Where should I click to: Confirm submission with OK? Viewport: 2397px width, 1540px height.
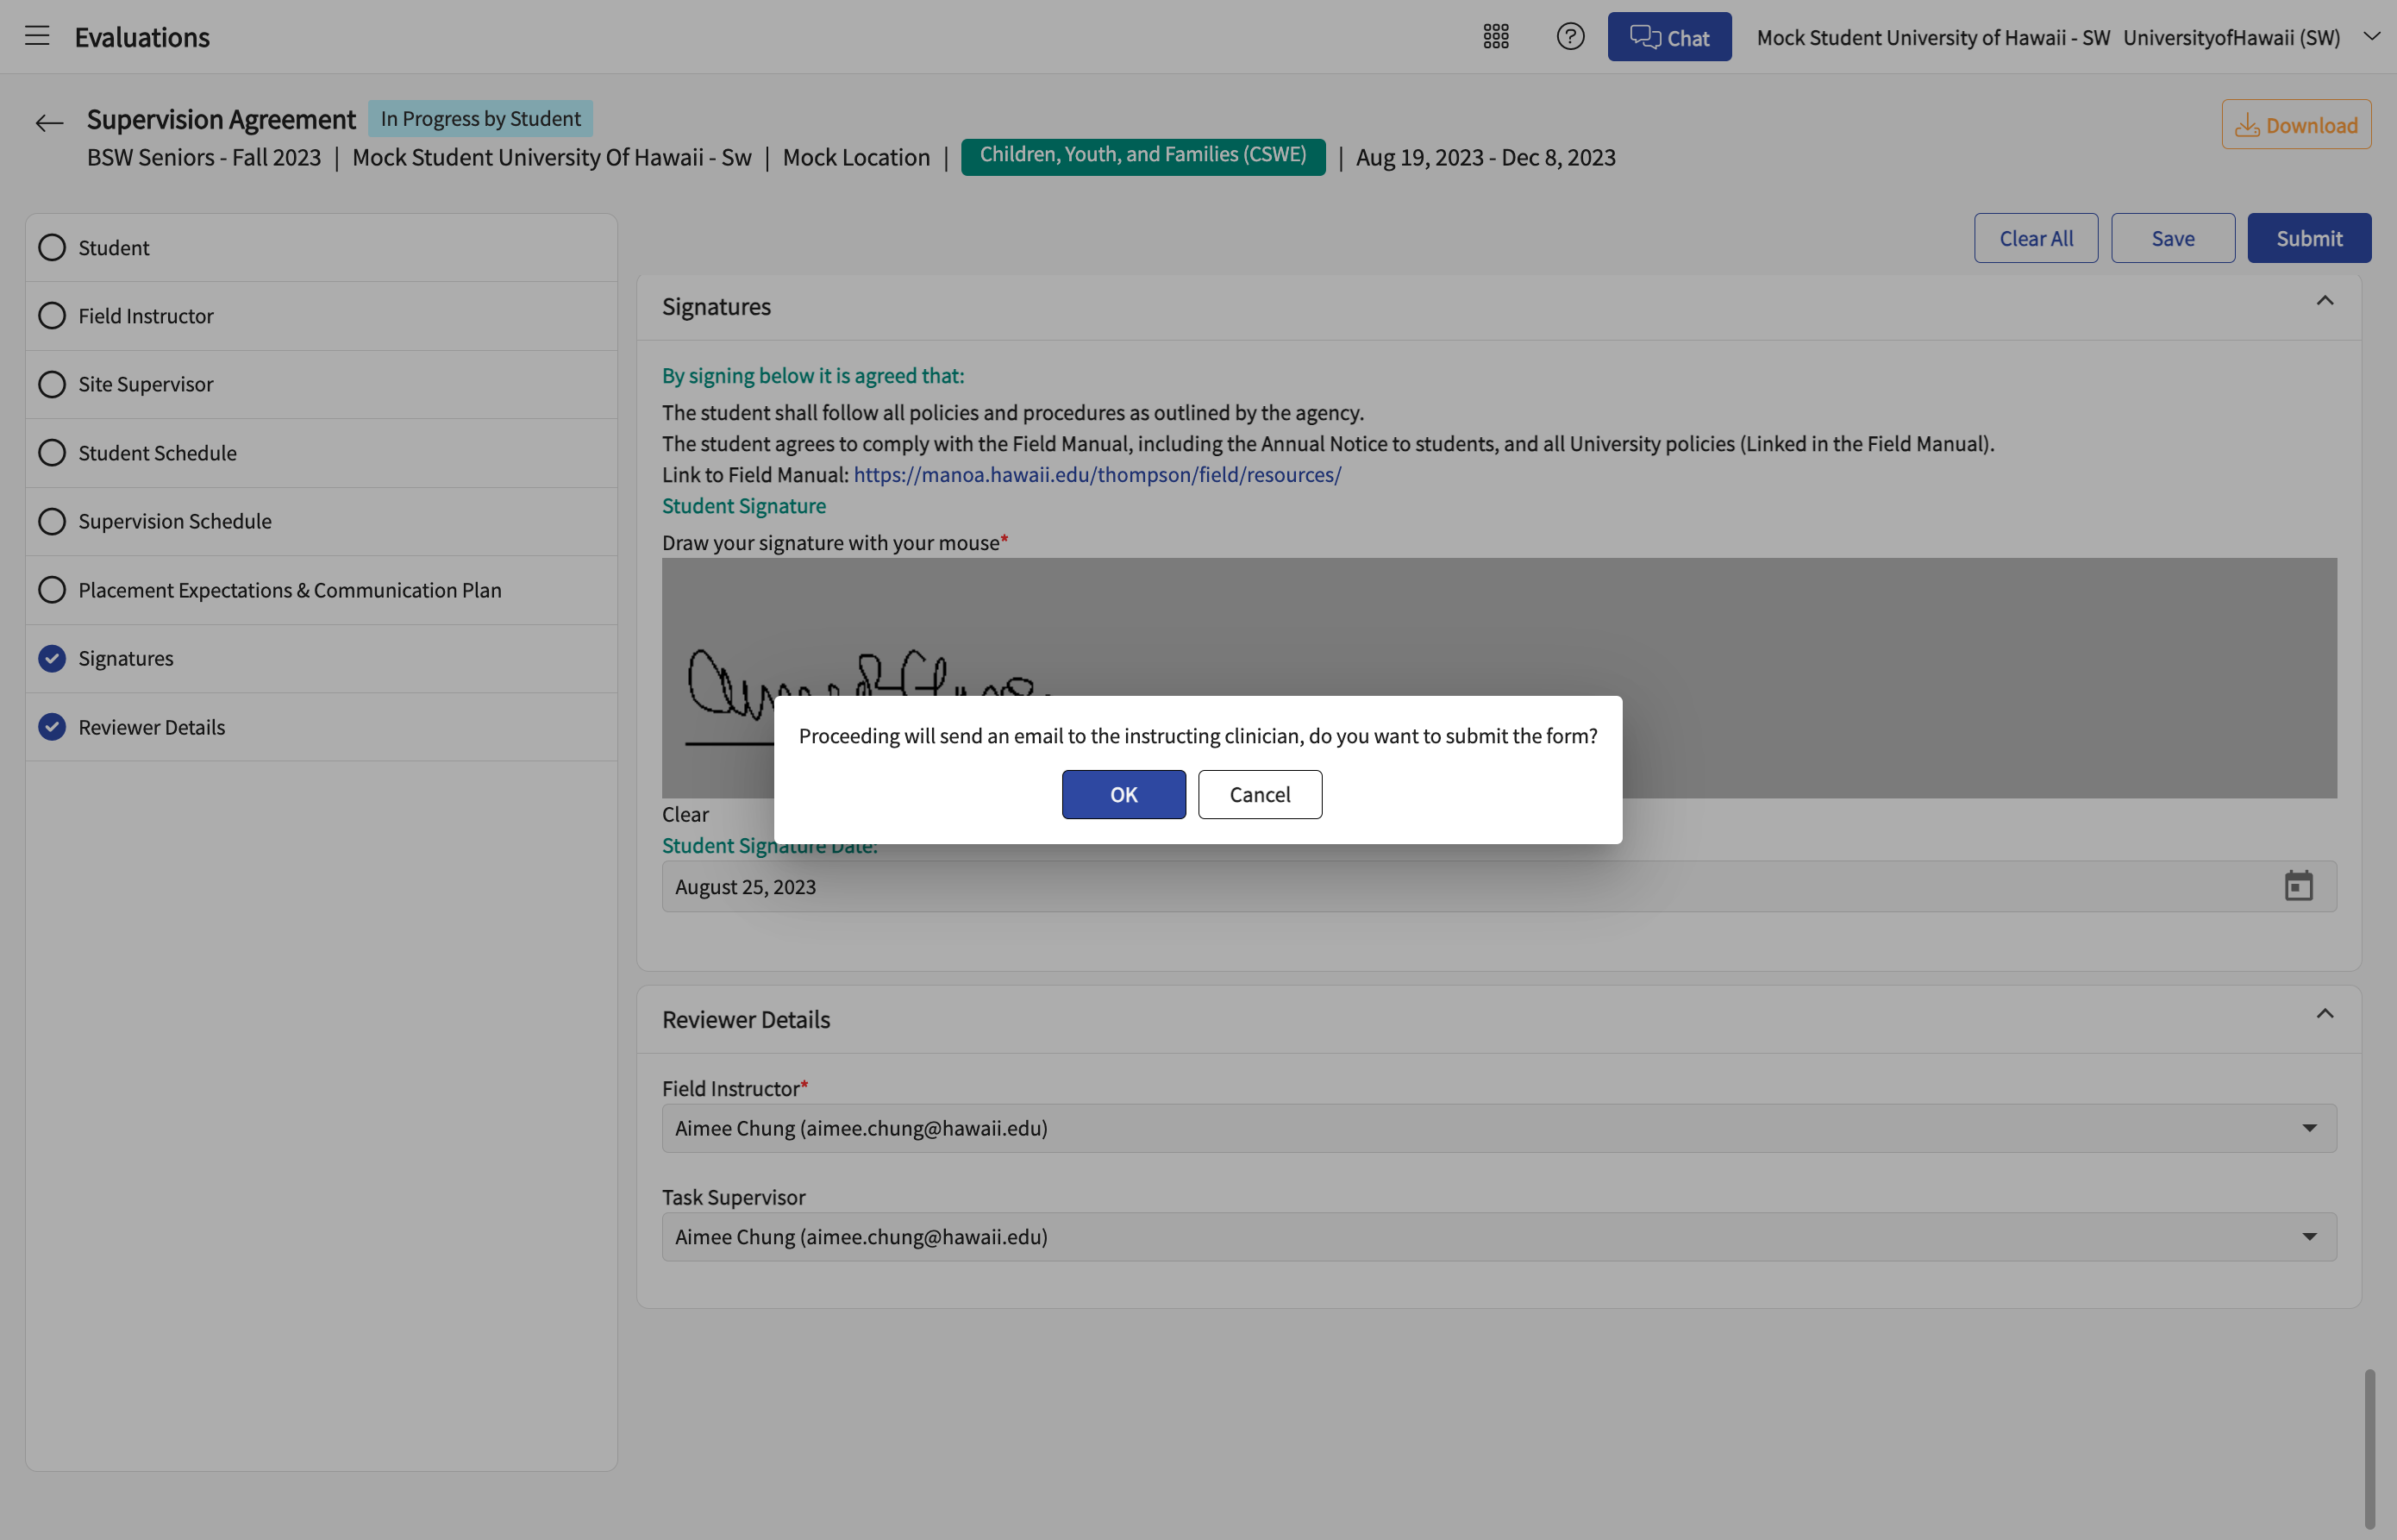1124,794
